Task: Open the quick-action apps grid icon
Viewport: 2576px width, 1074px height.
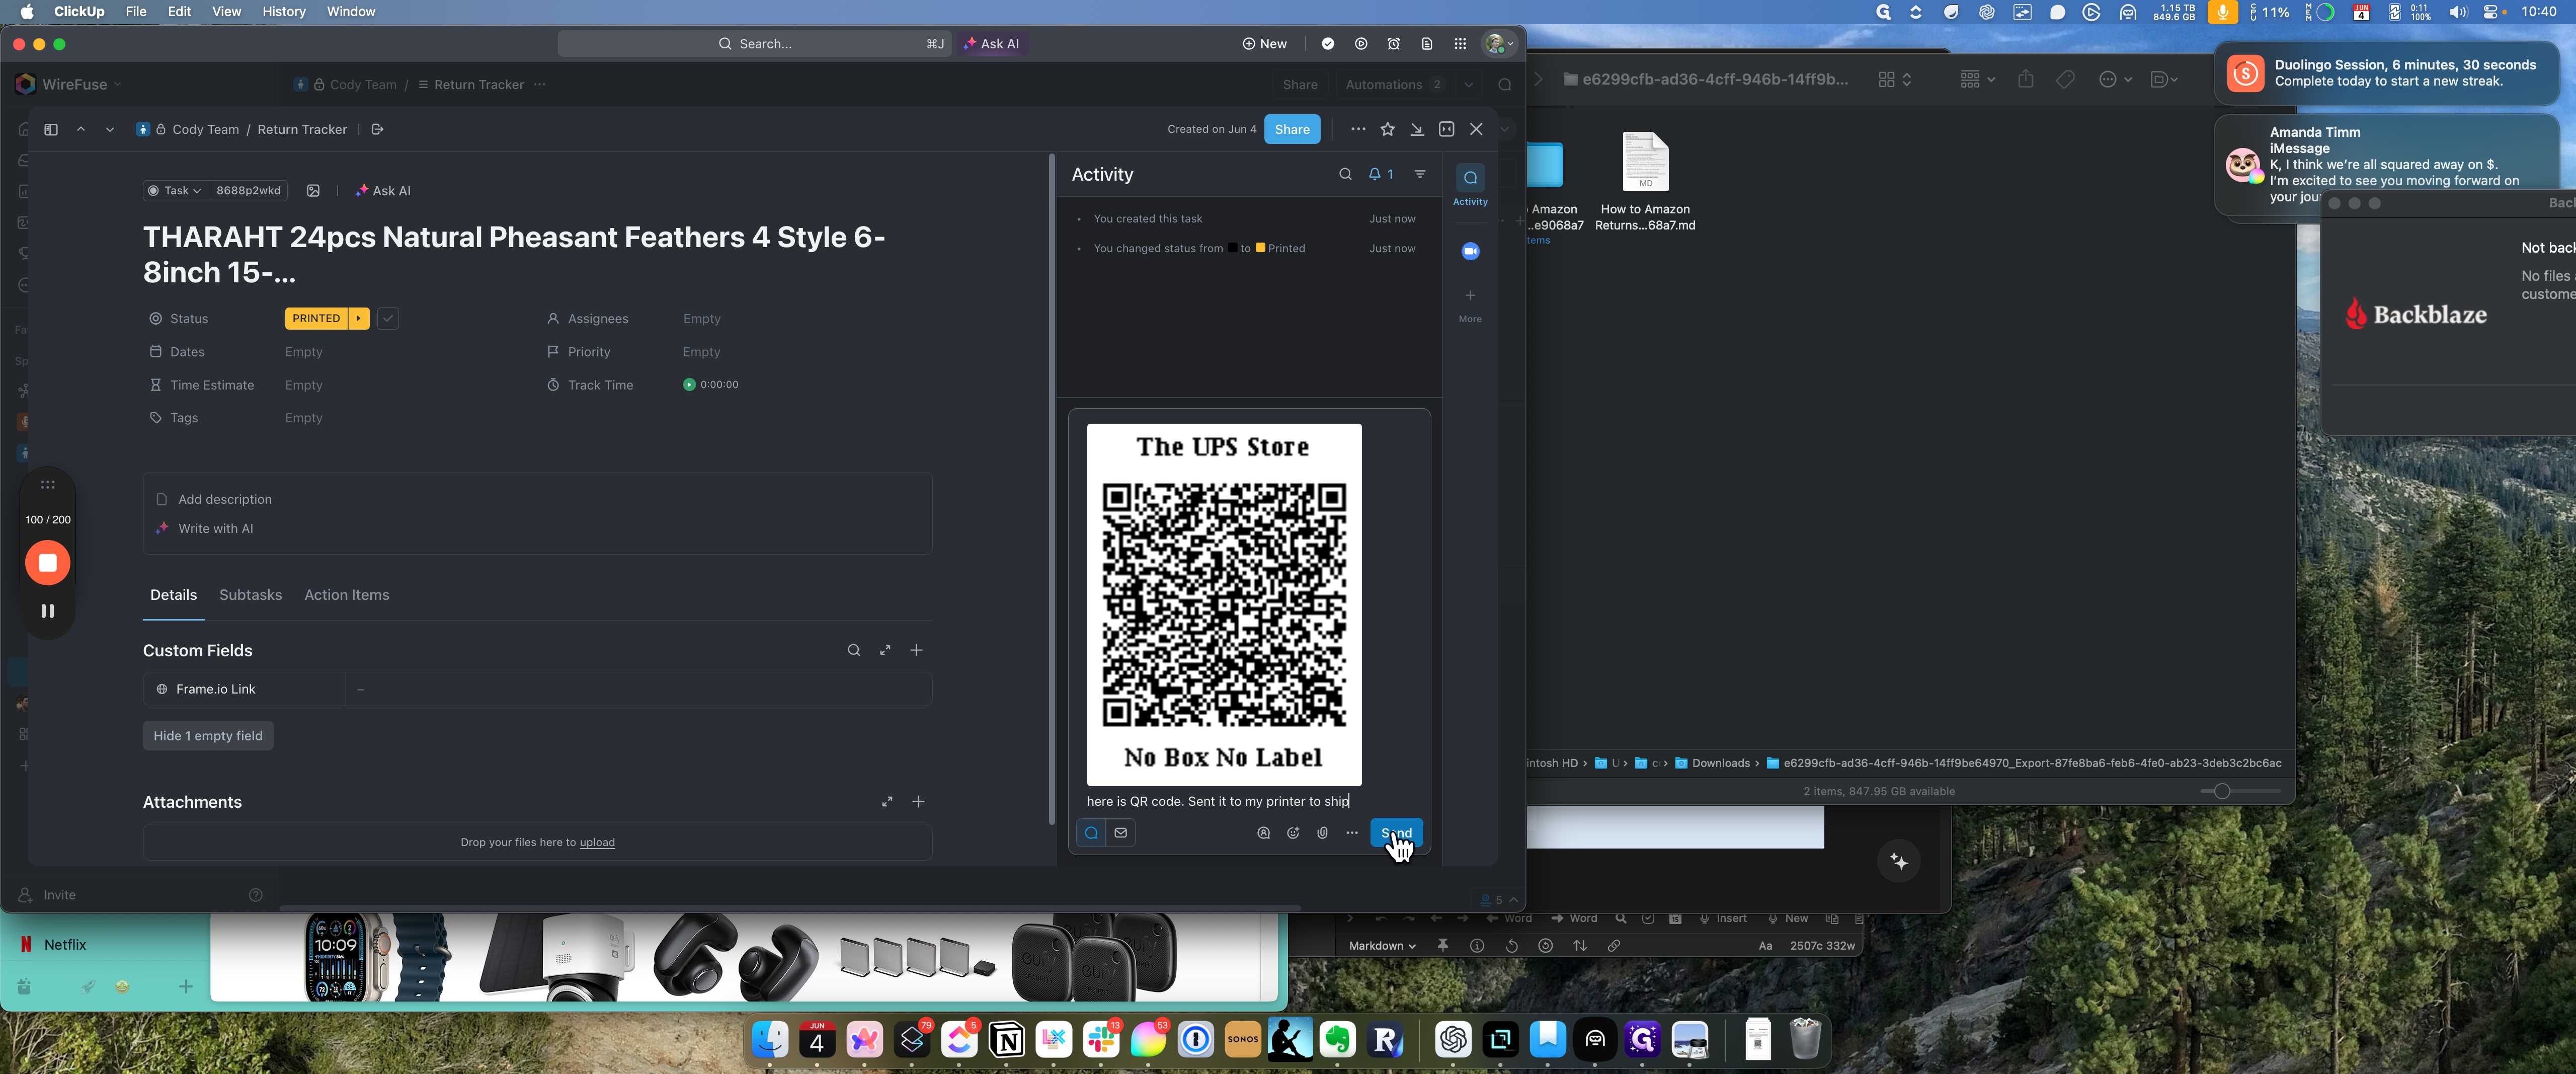Action: point(1460,43)
